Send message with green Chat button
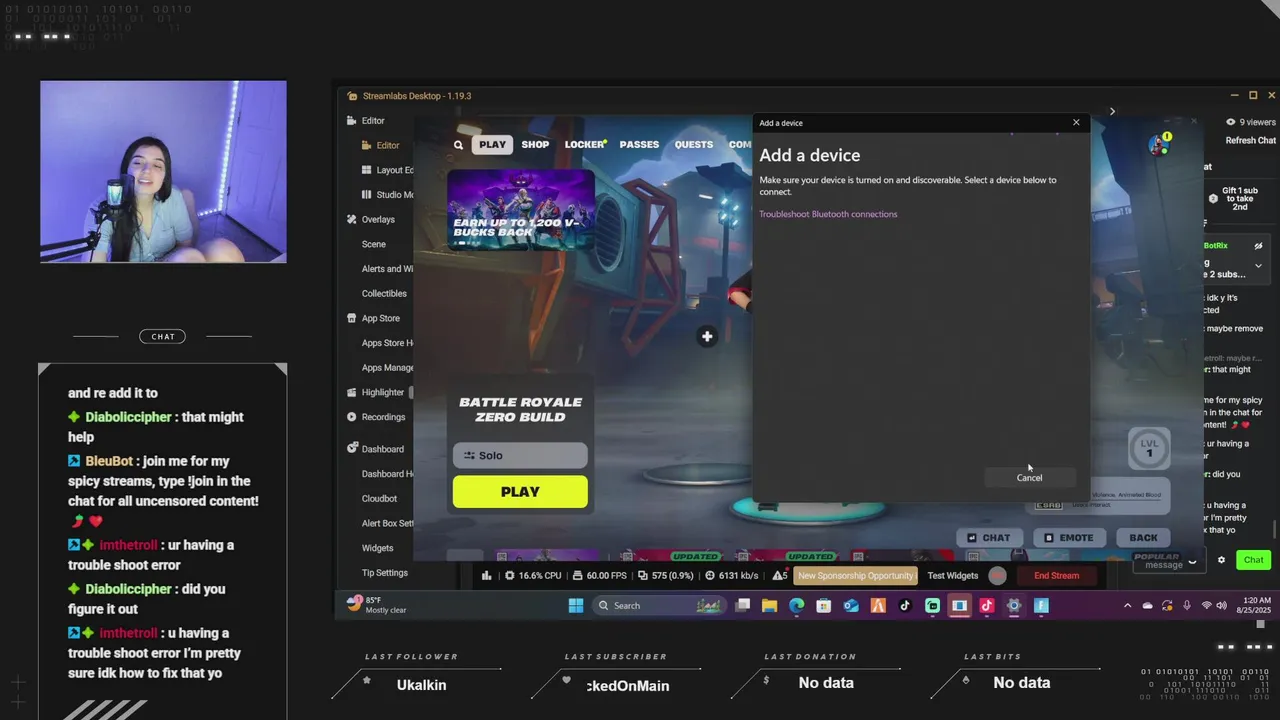Image resolution: width=1280 pixels, height=720 pixels. [1253, 560]
